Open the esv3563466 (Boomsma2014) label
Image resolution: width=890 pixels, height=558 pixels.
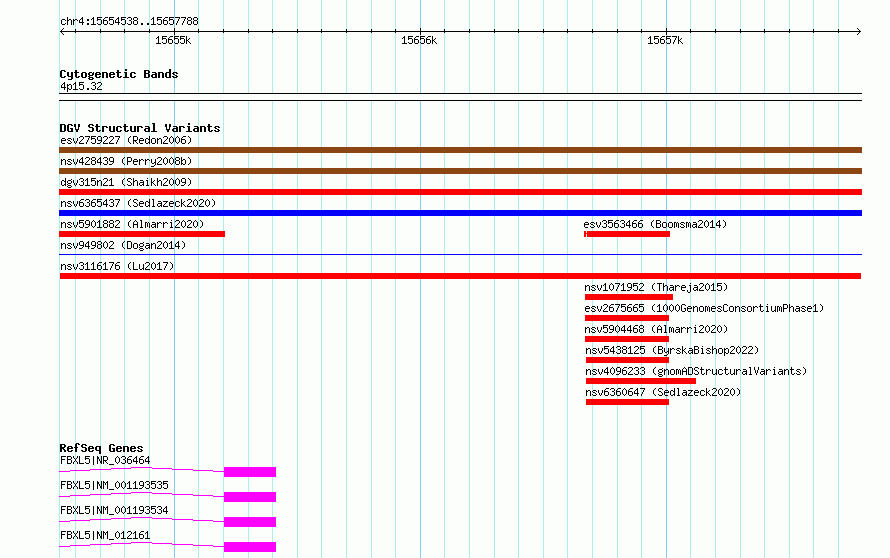tap(655, 224)
